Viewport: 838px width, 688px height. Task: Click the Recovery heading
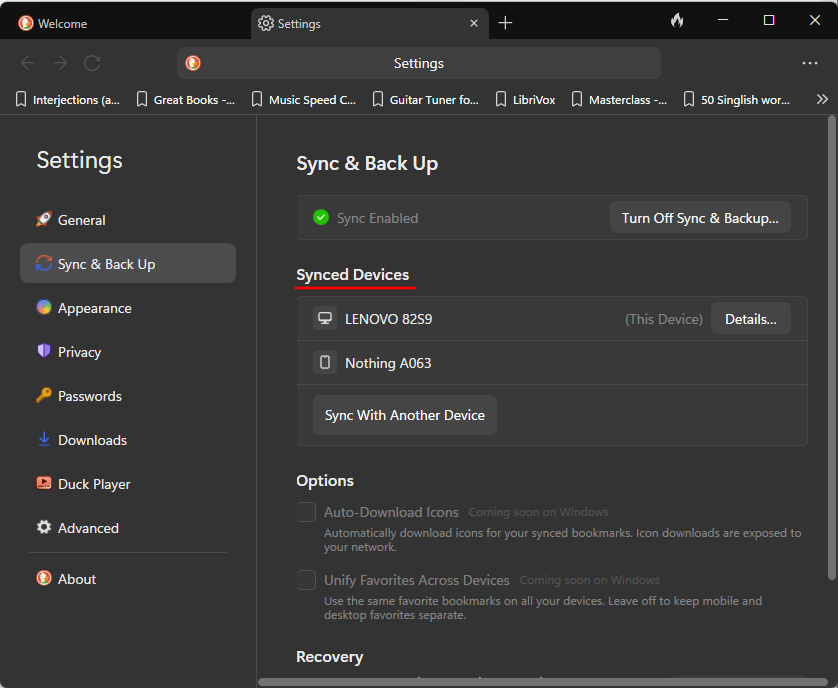(x=330, y=656)
